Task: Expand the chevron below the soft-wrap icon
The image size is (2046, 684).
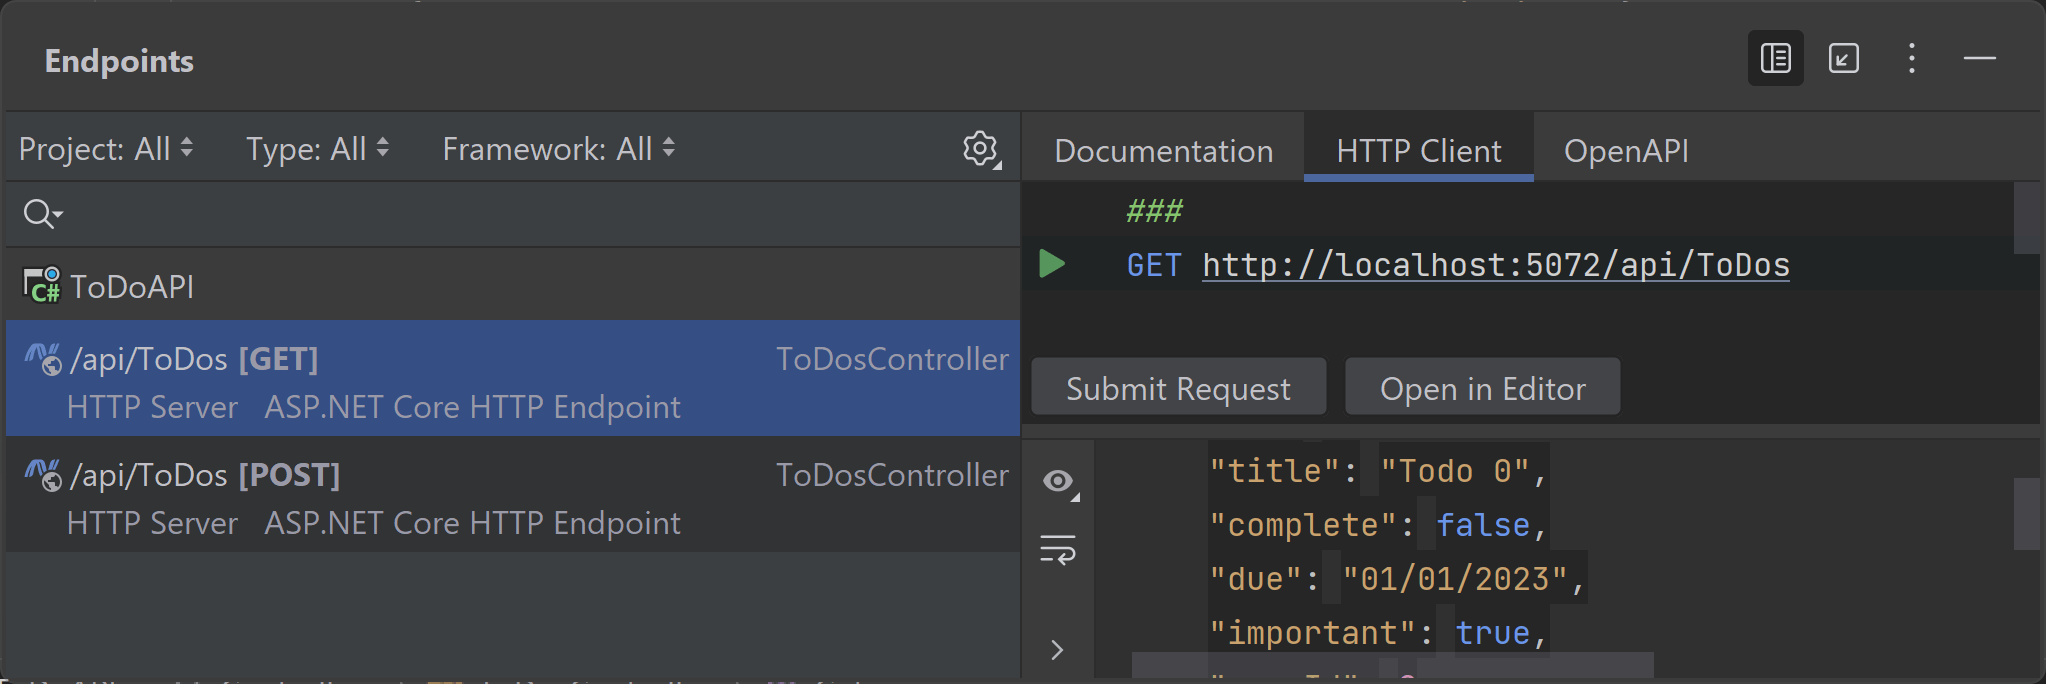Action: [1058, 650]
